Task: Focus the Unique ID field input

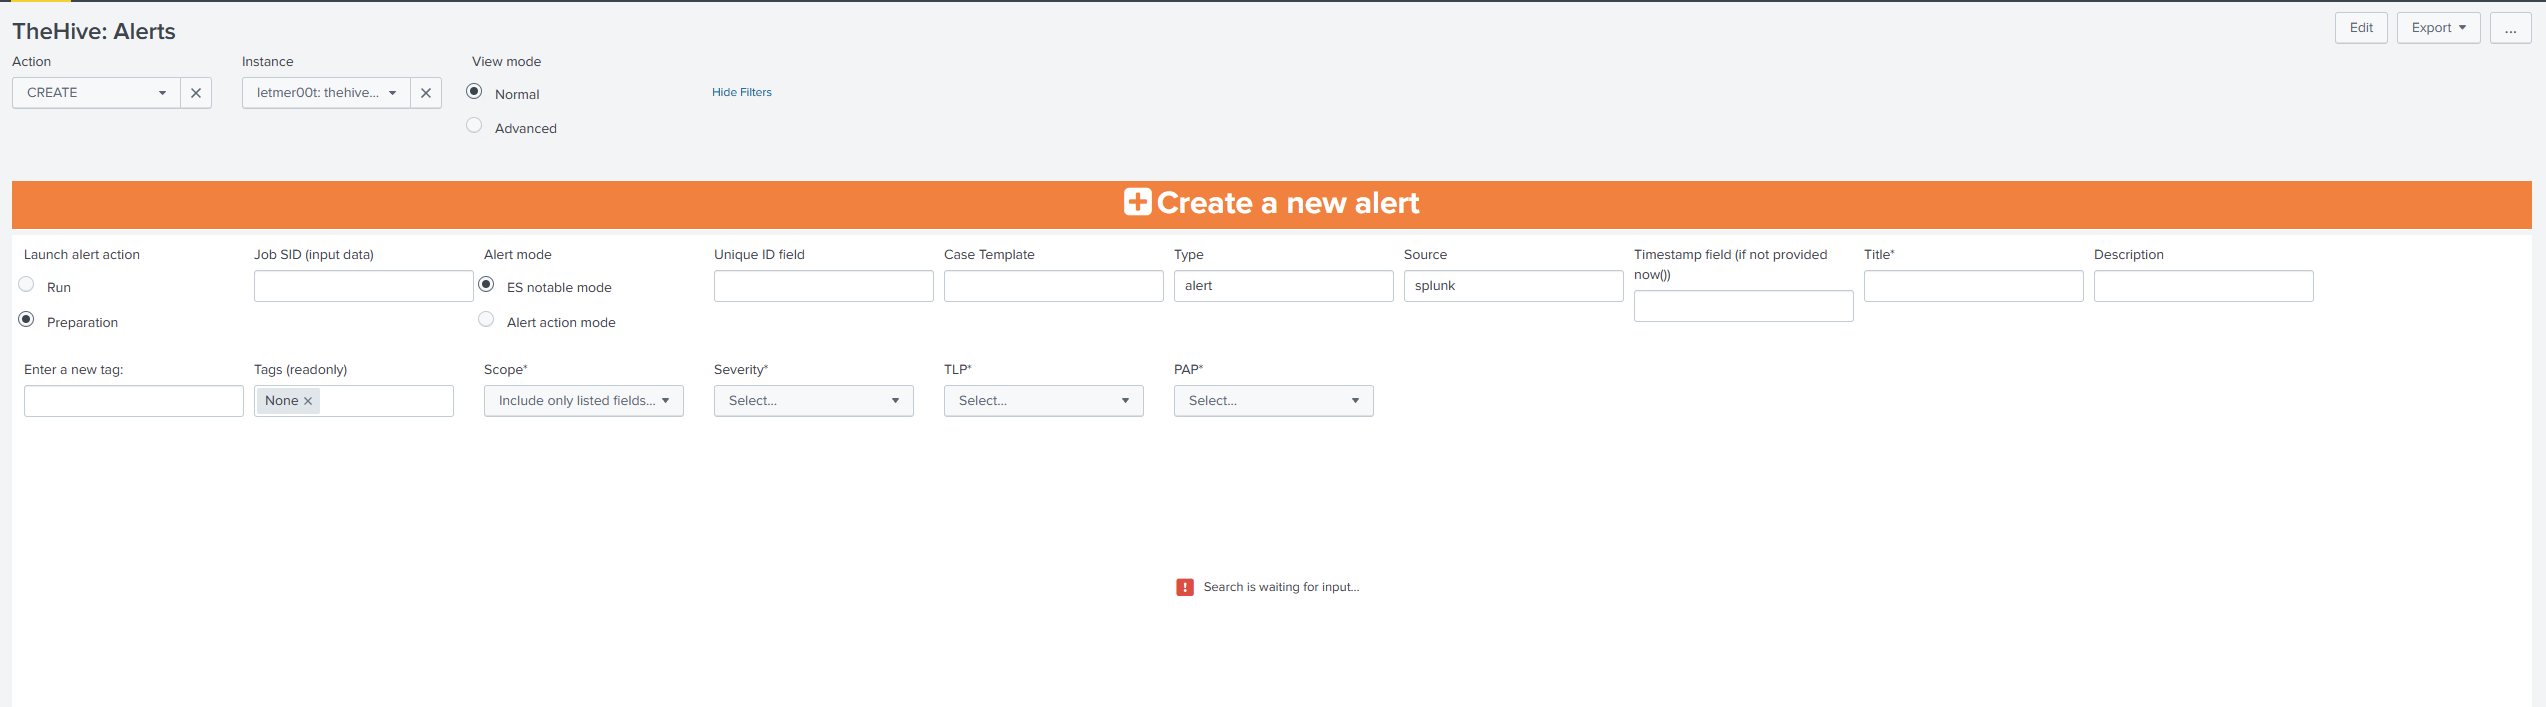Action: 824,286
